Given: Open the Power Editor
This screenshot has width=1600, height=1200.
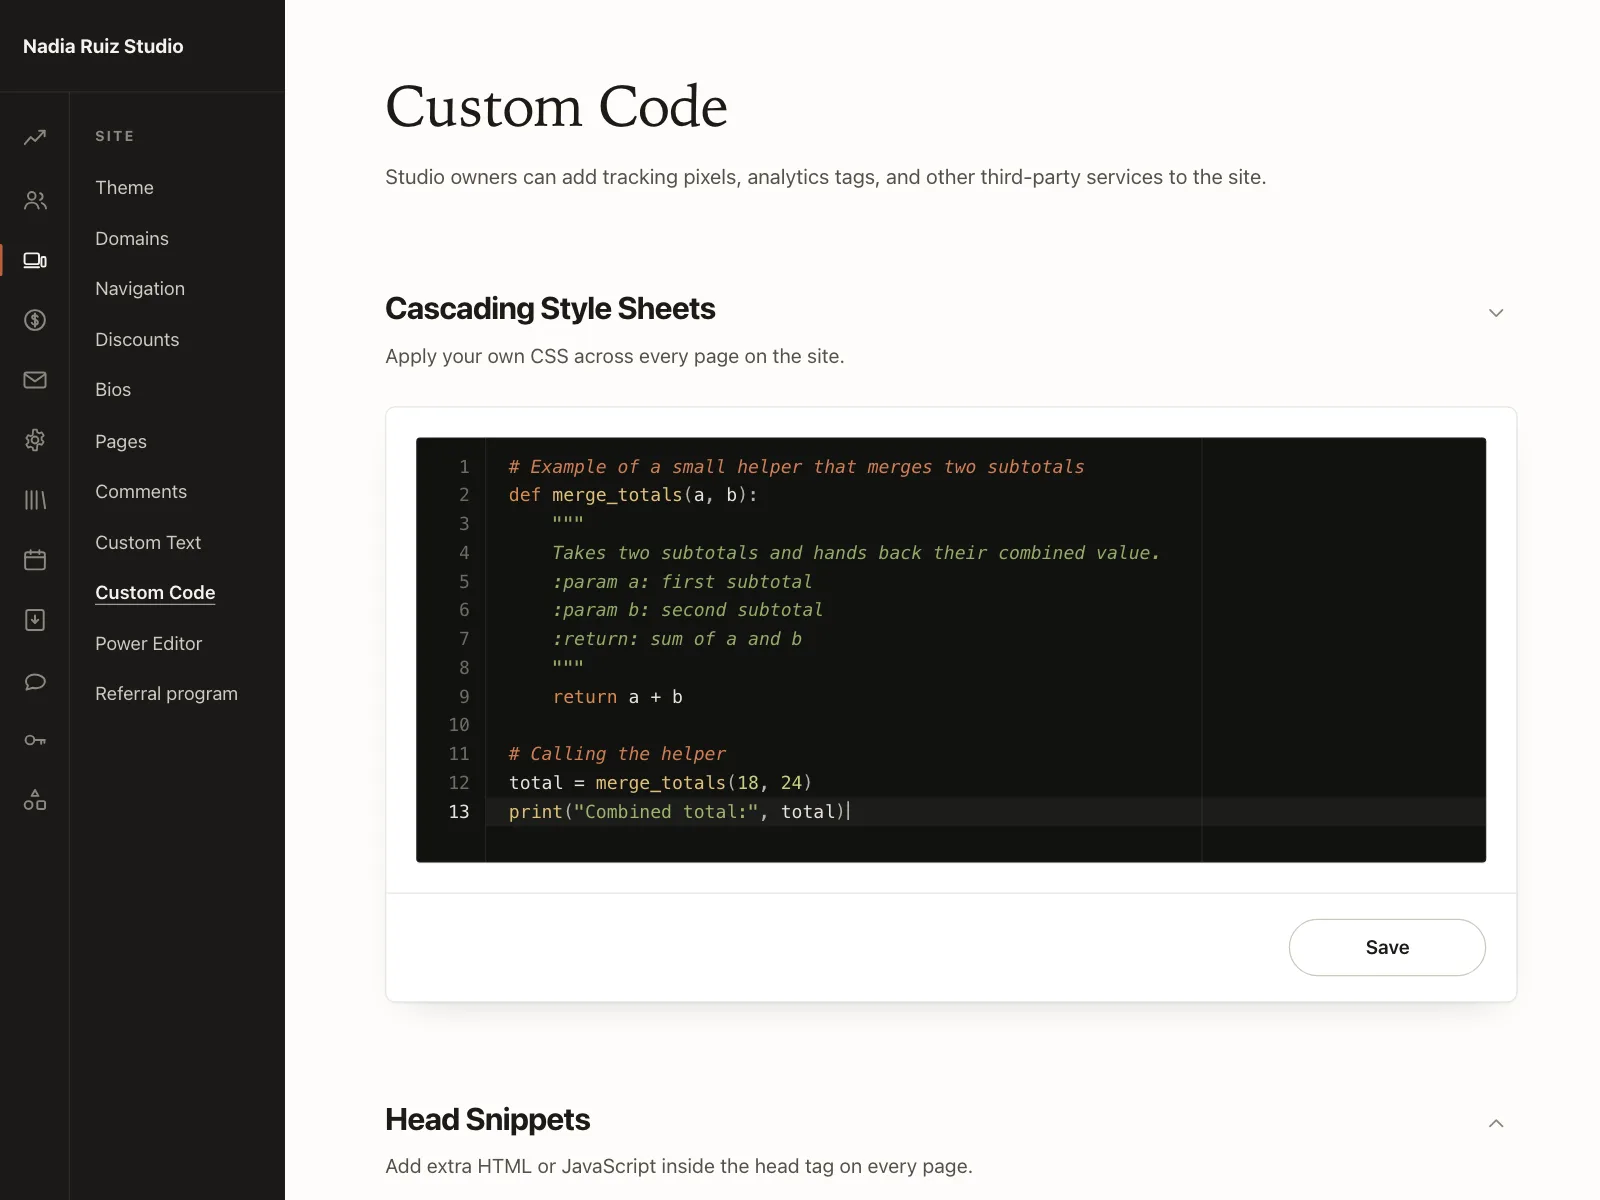Looking at the screenshot, I should click(149, 644).
